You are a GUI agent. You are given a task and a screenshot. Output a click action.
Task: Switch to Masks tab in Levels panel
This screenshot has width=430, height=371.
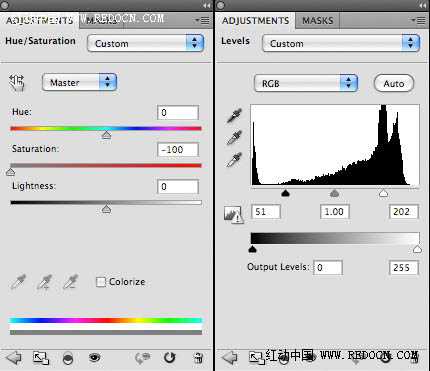[x=317, y=21]
